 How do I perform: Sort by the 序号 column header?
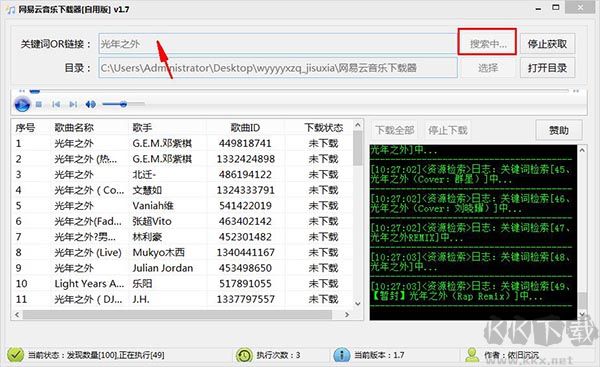25,127
